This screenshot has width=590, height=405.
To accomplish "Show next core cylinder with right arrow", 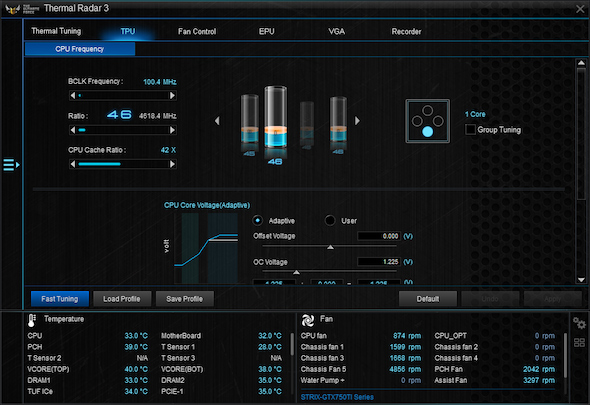I will tap(357, 121).
